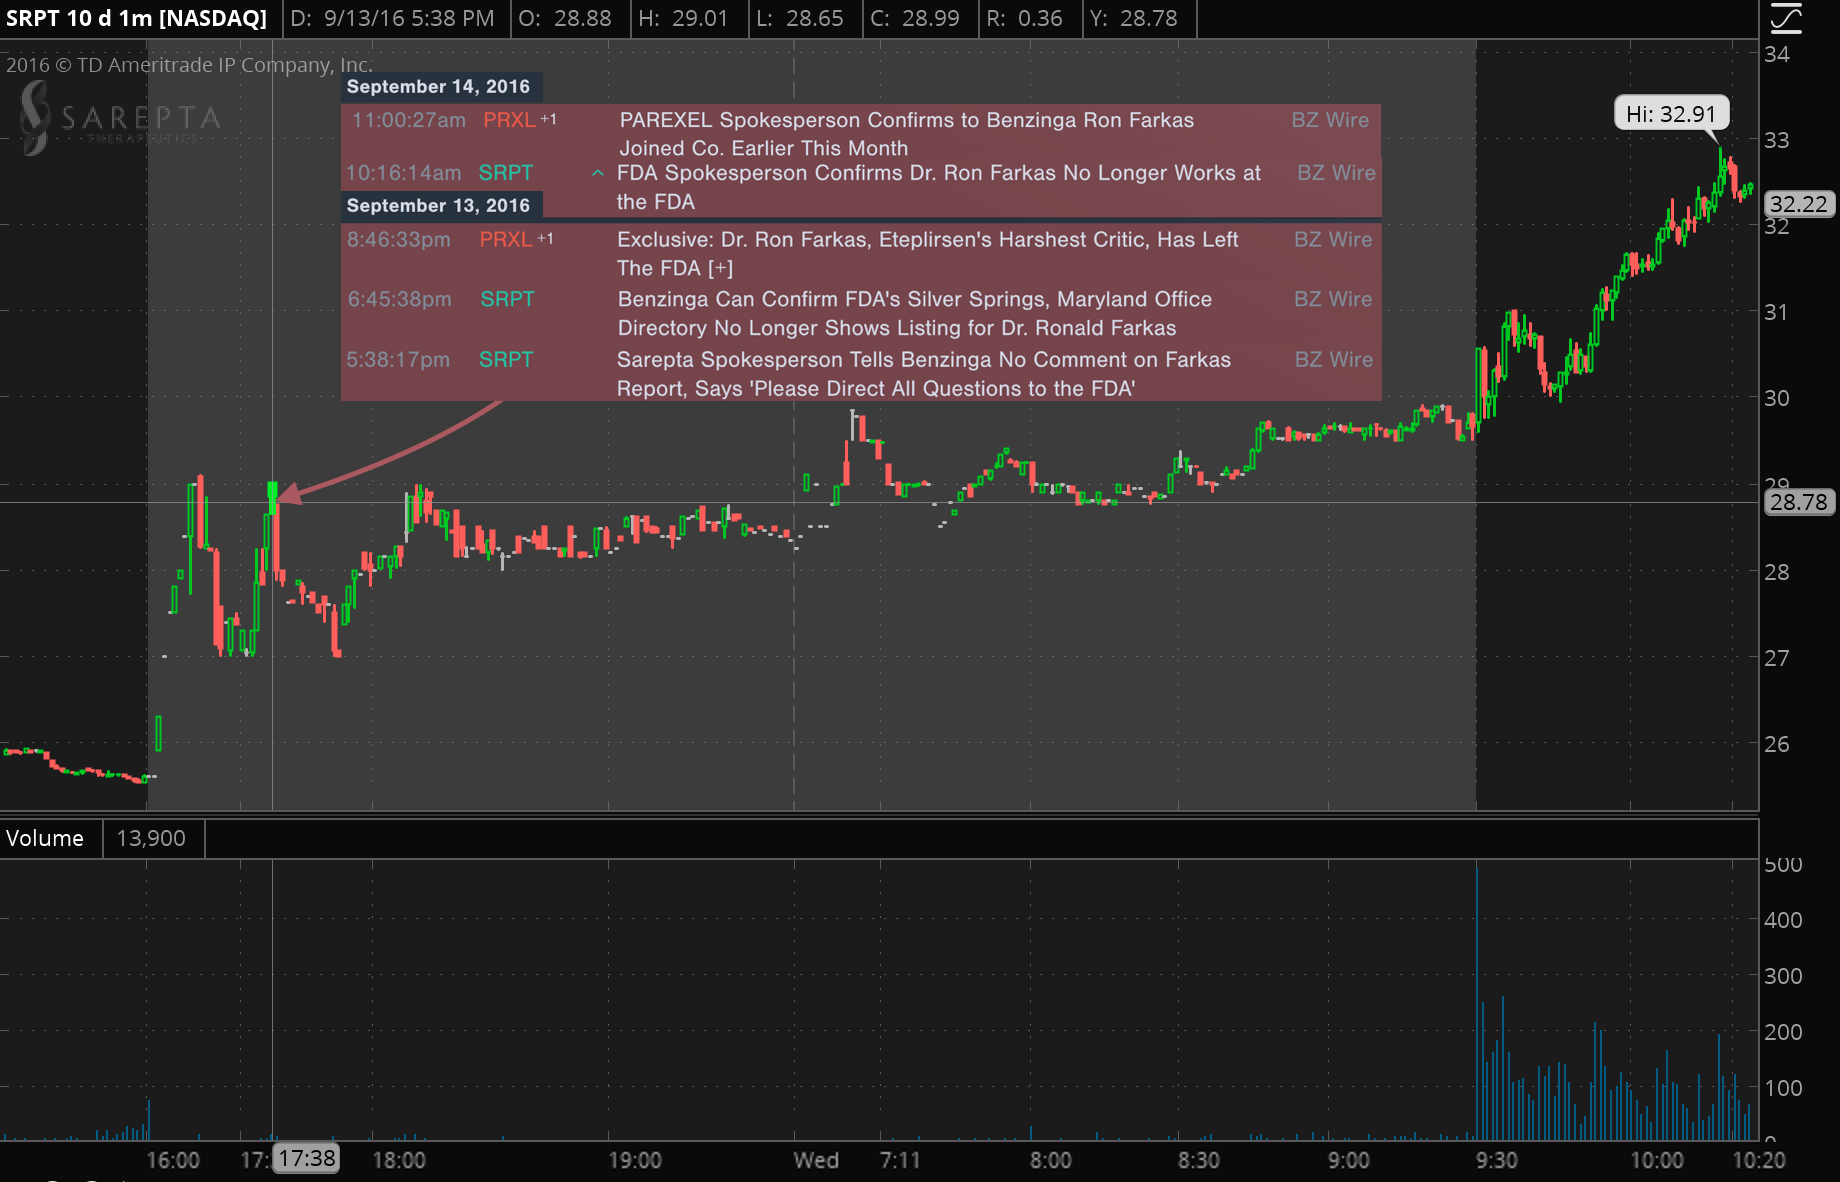Click the chart scale icon above the price axis
Screen dimensions: 1840x1182
click(x=1786, y=19)
